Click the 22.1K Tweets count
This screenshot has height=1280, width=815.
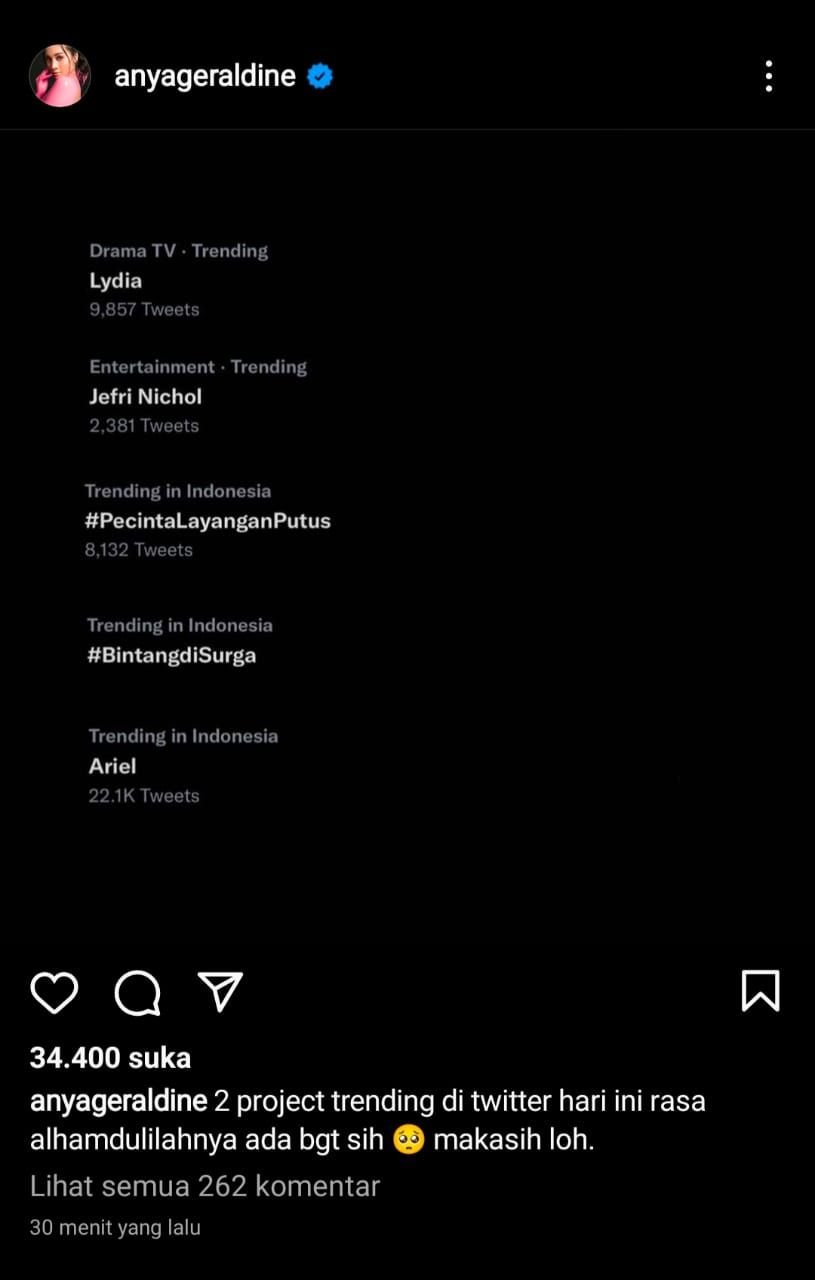144,796
